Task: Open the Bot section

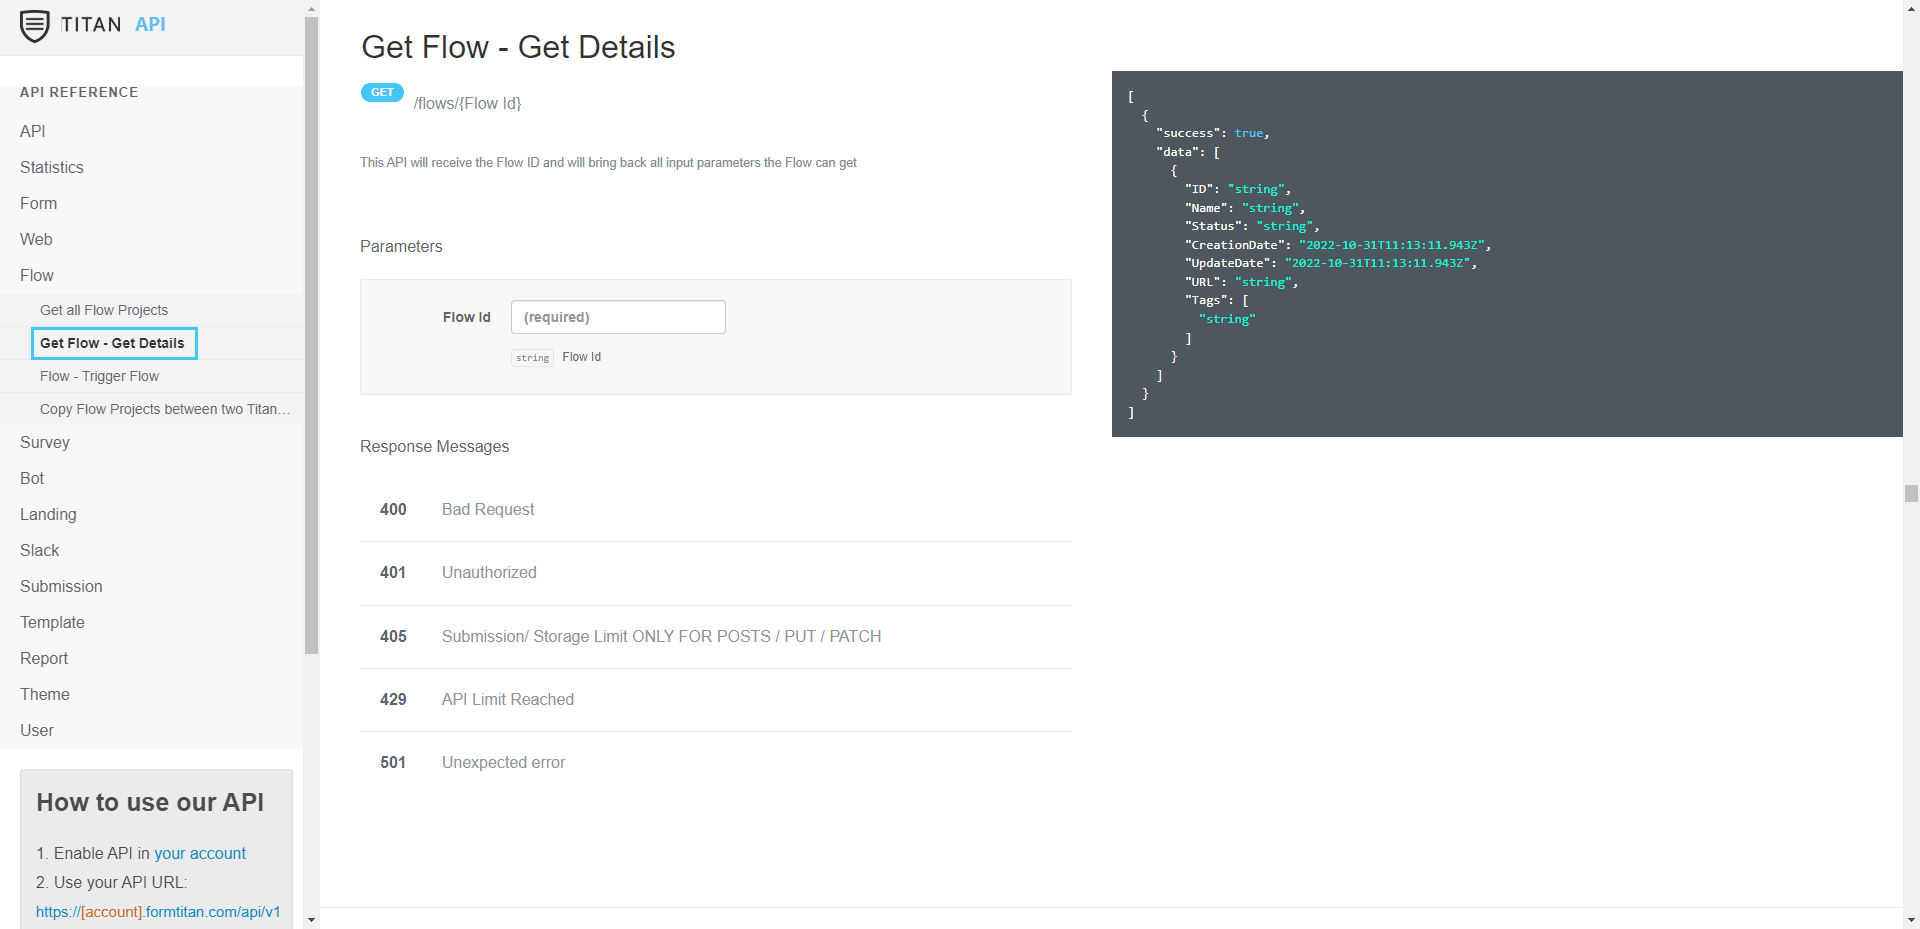Action: [31, 478]
